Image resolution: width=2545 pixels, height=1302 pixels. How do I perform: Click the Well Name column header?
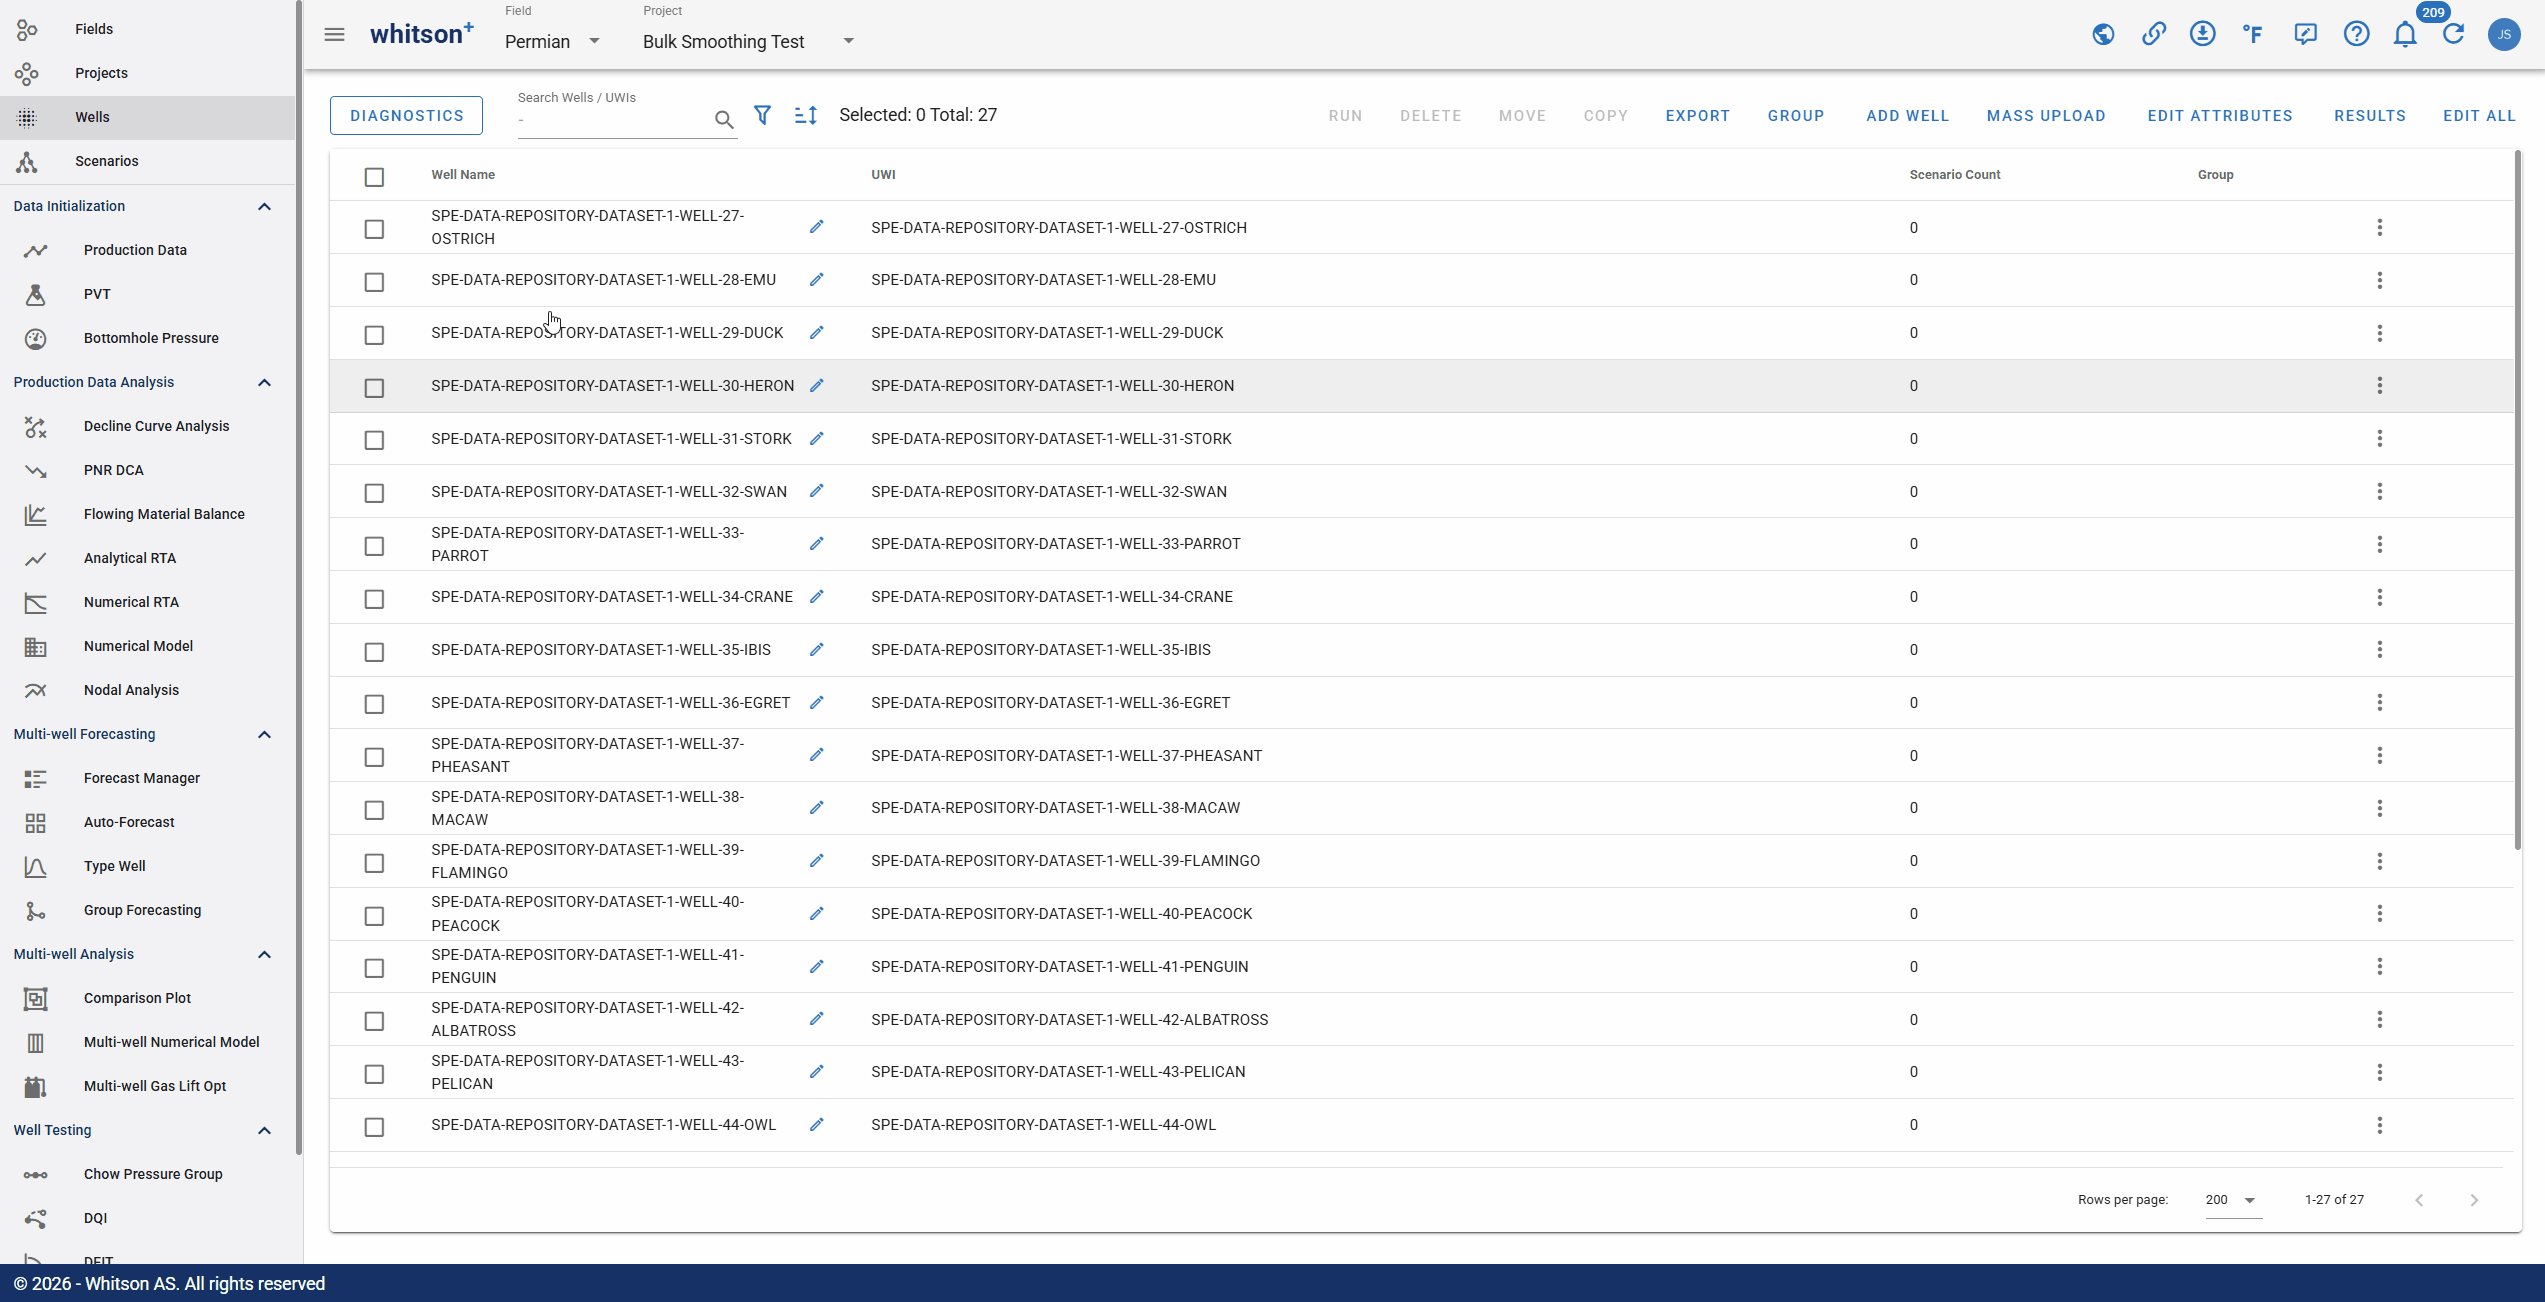(x=463, y=175)
